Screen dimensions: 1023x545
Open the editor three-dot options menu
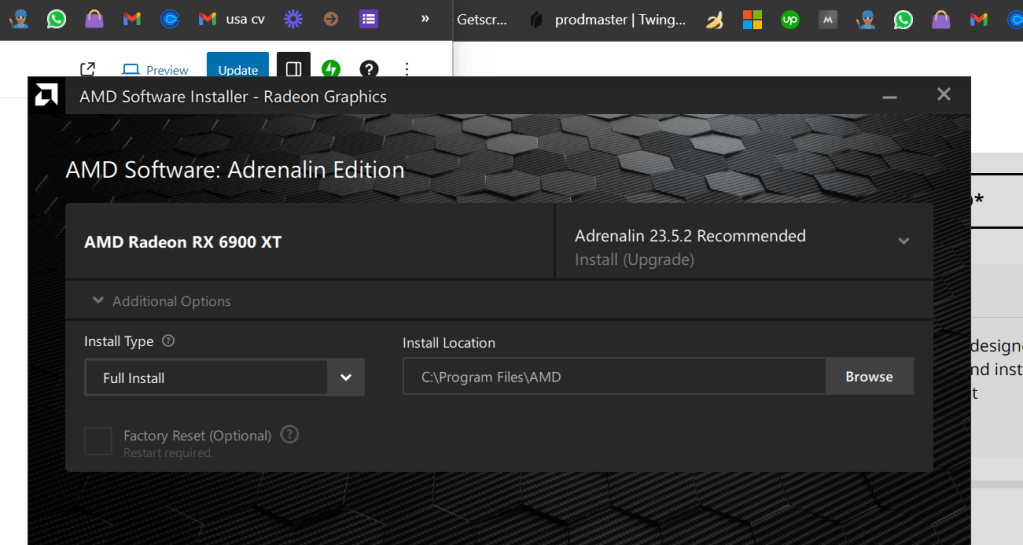406,69
